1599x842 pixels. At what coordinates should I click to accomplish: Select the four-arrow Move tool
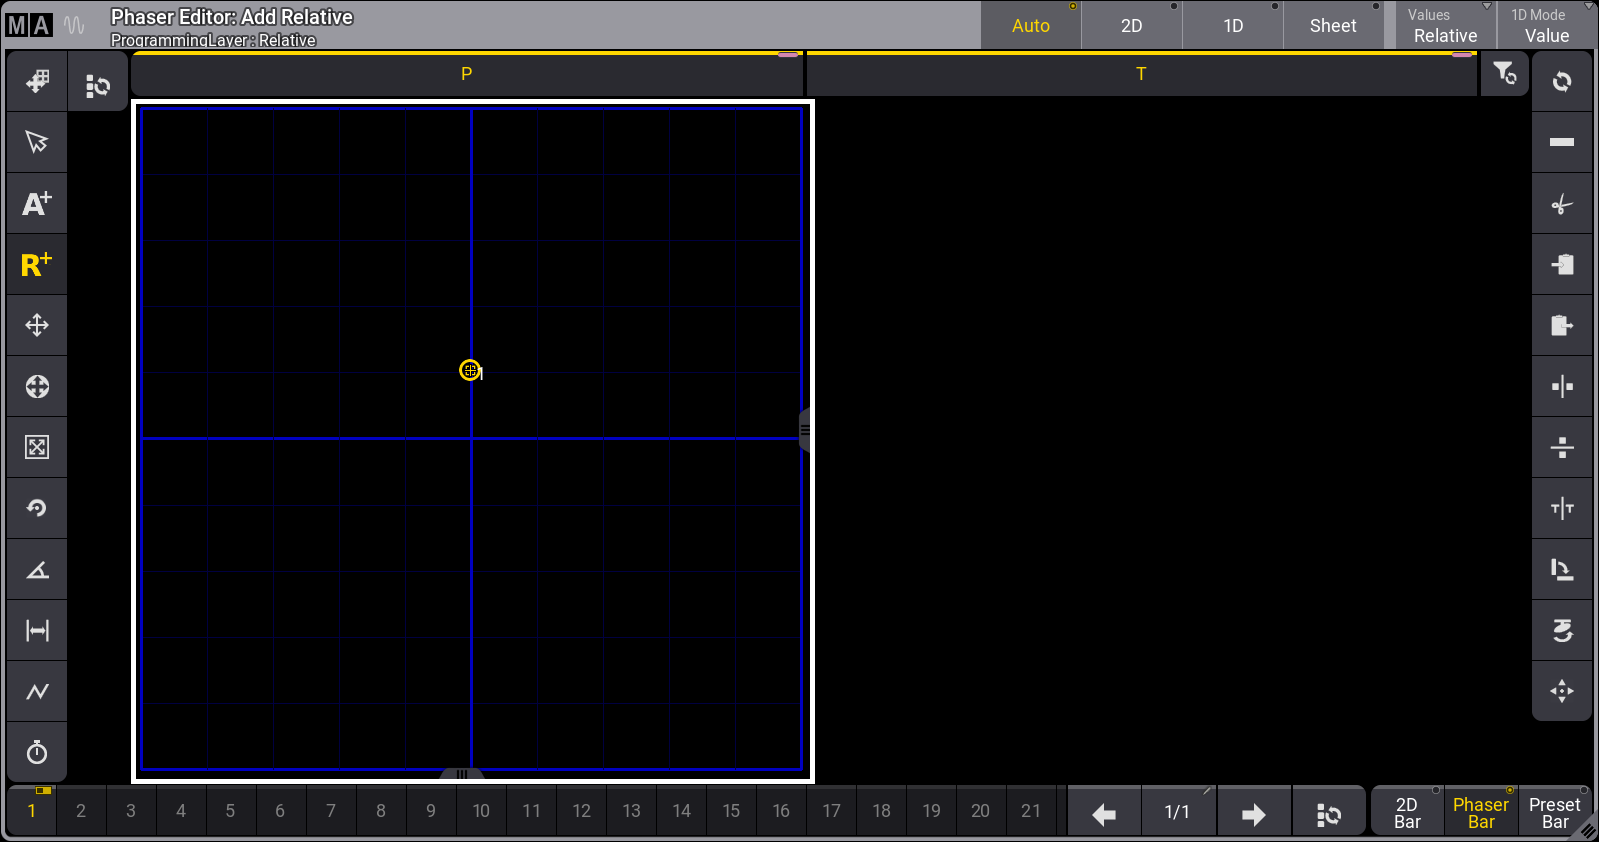[37, 326]
